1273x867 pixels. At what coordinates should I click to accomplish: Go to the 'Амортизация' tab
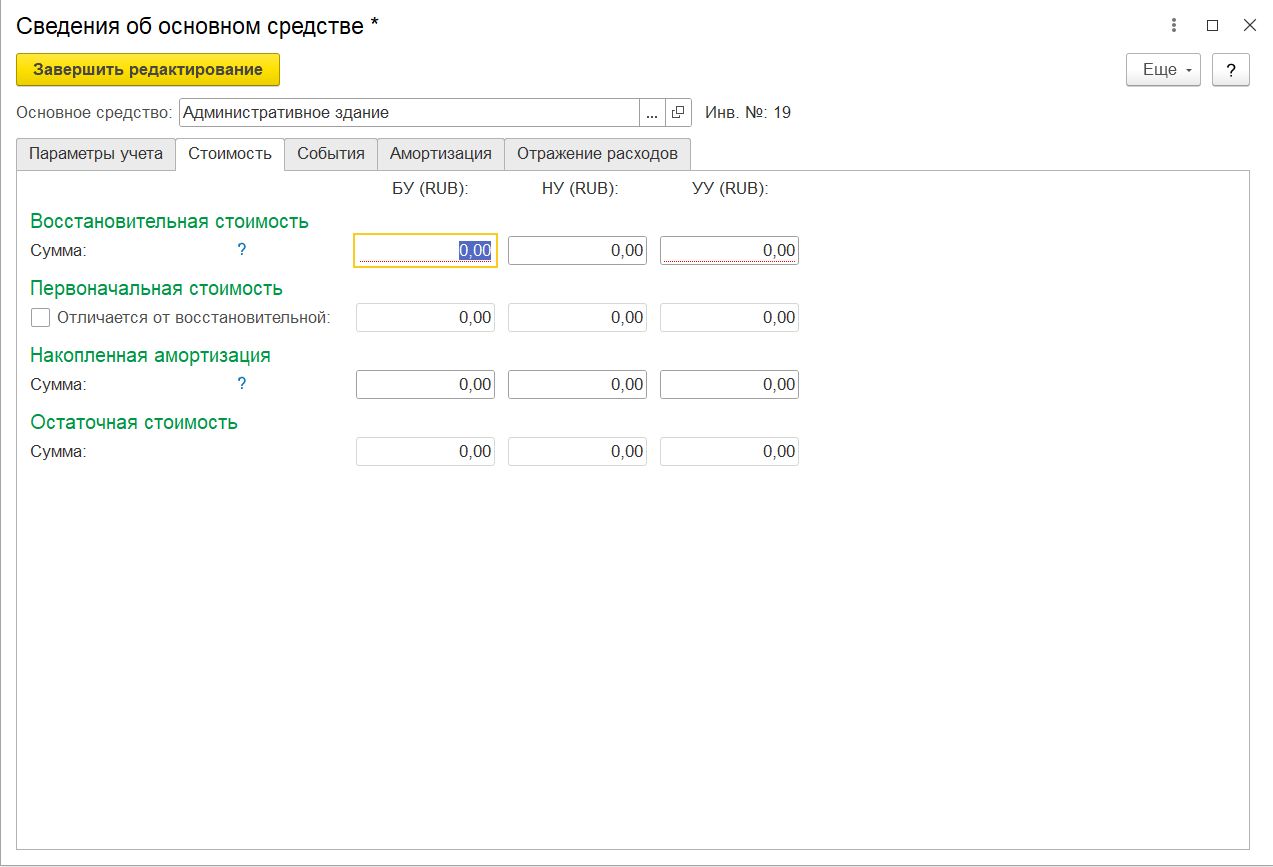441,154
